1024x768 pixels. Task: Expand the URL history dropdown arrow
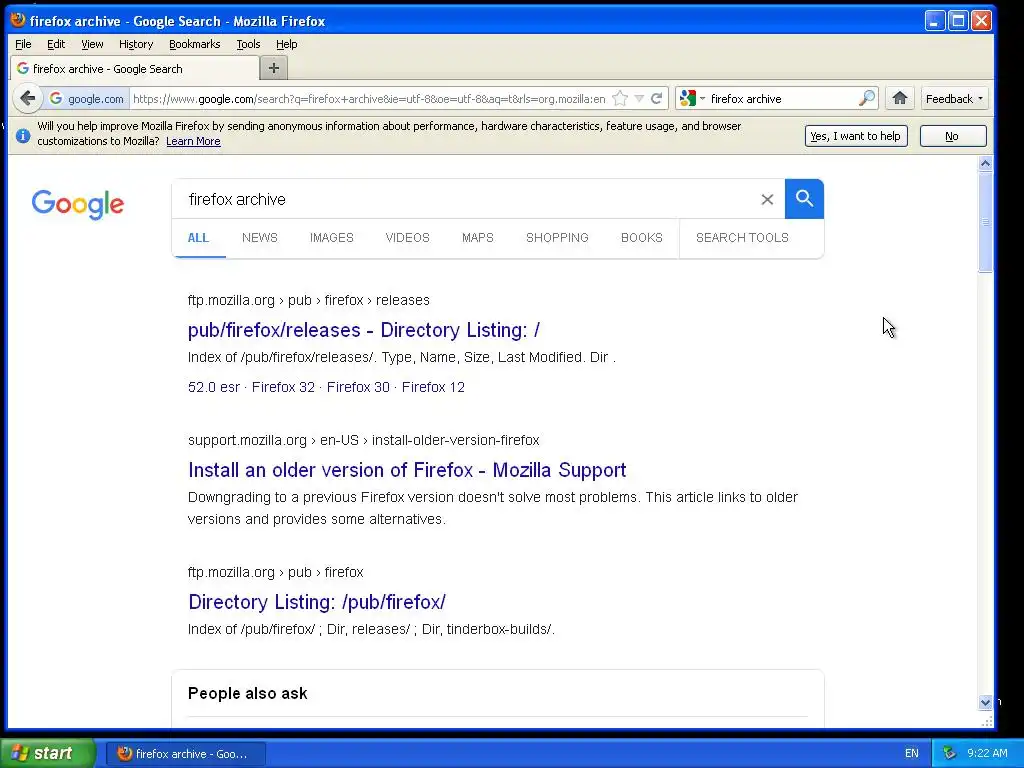coord(639,99)
